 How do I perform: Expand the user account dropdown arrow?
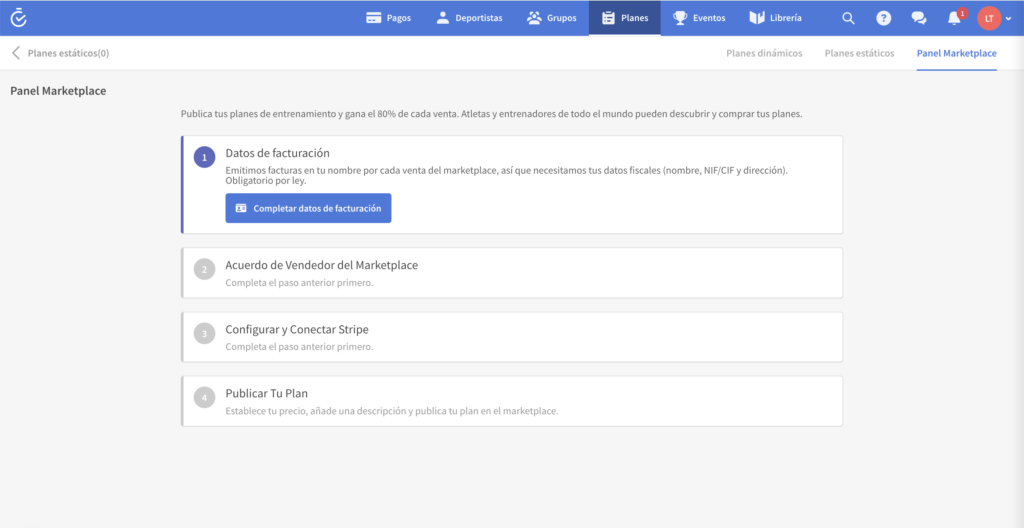tap(1008, 19)
